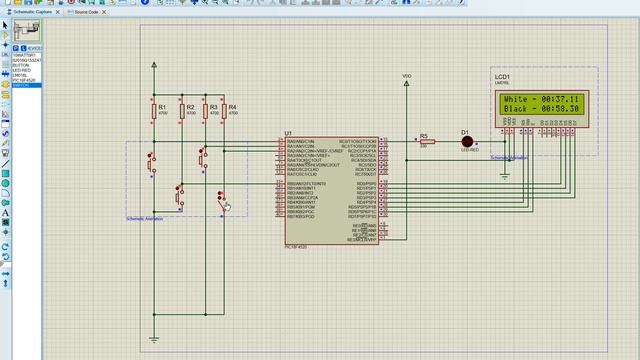Viewport: 640px width, 360px height.
Task: Select the Probe mode tool
Action: tap(5, 143)
